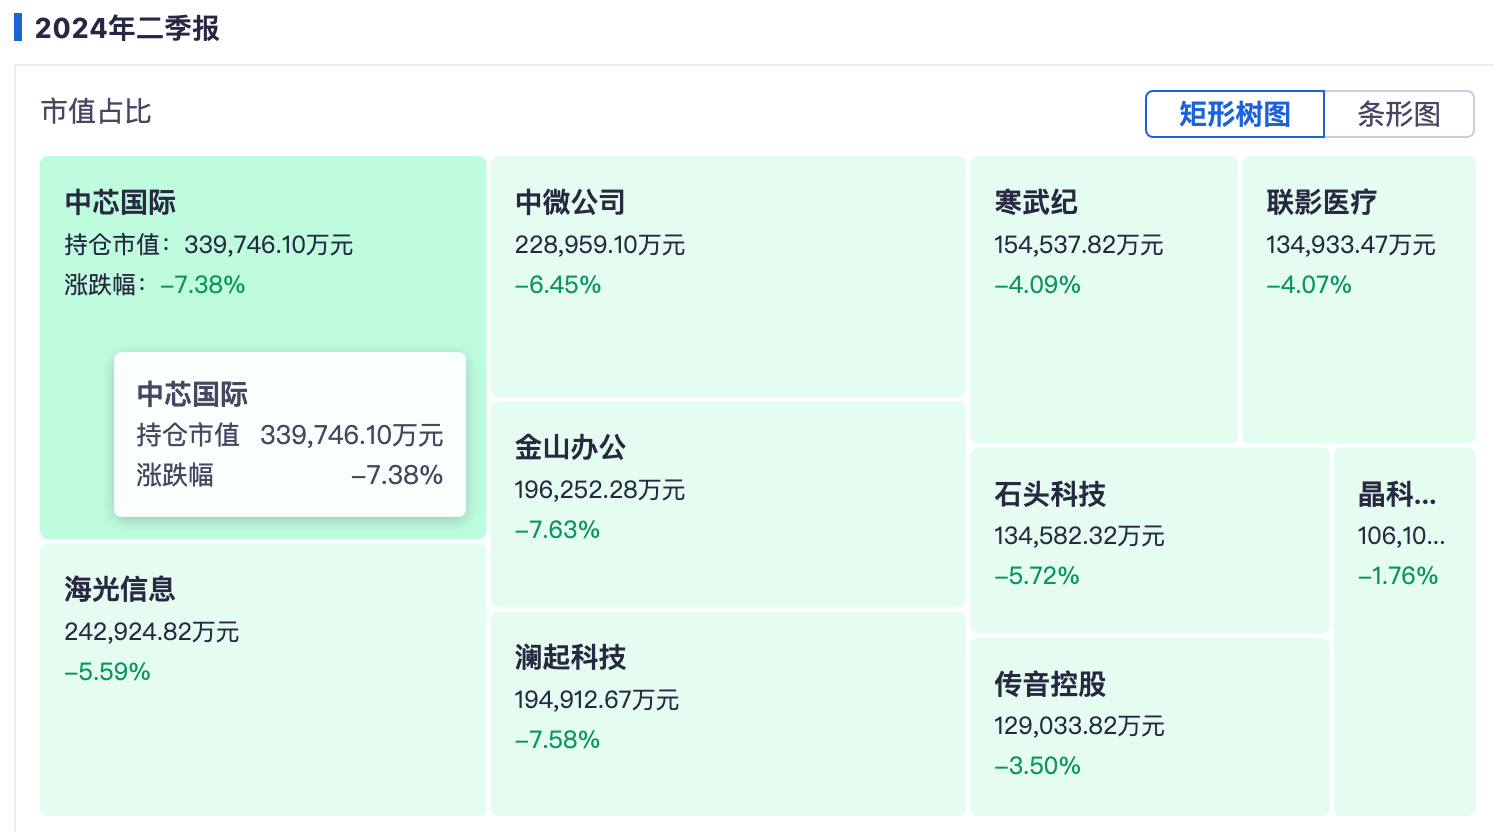Click the -3.50% change for 传音控股
Screen dimensions: 1494x832
point(1037,766)
